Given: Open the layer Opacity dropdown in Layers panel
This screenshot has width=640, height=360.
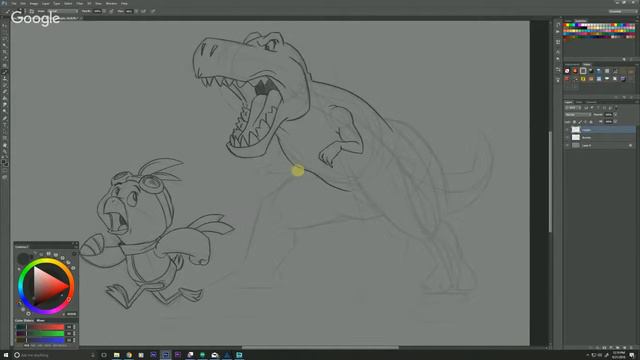Looking at the screenshot, I should pyautogui.click(x=615, y=115).
